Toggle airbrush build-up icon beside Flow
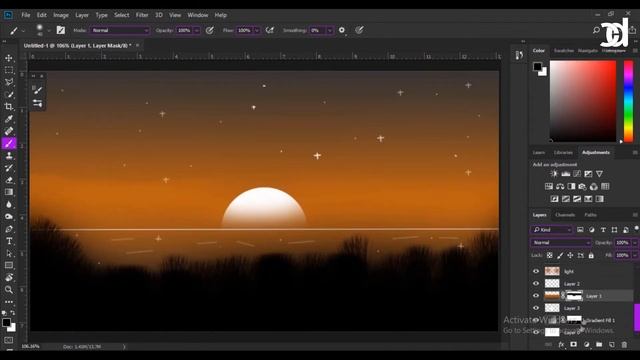640x360 pixels. [x=270, y=30]
